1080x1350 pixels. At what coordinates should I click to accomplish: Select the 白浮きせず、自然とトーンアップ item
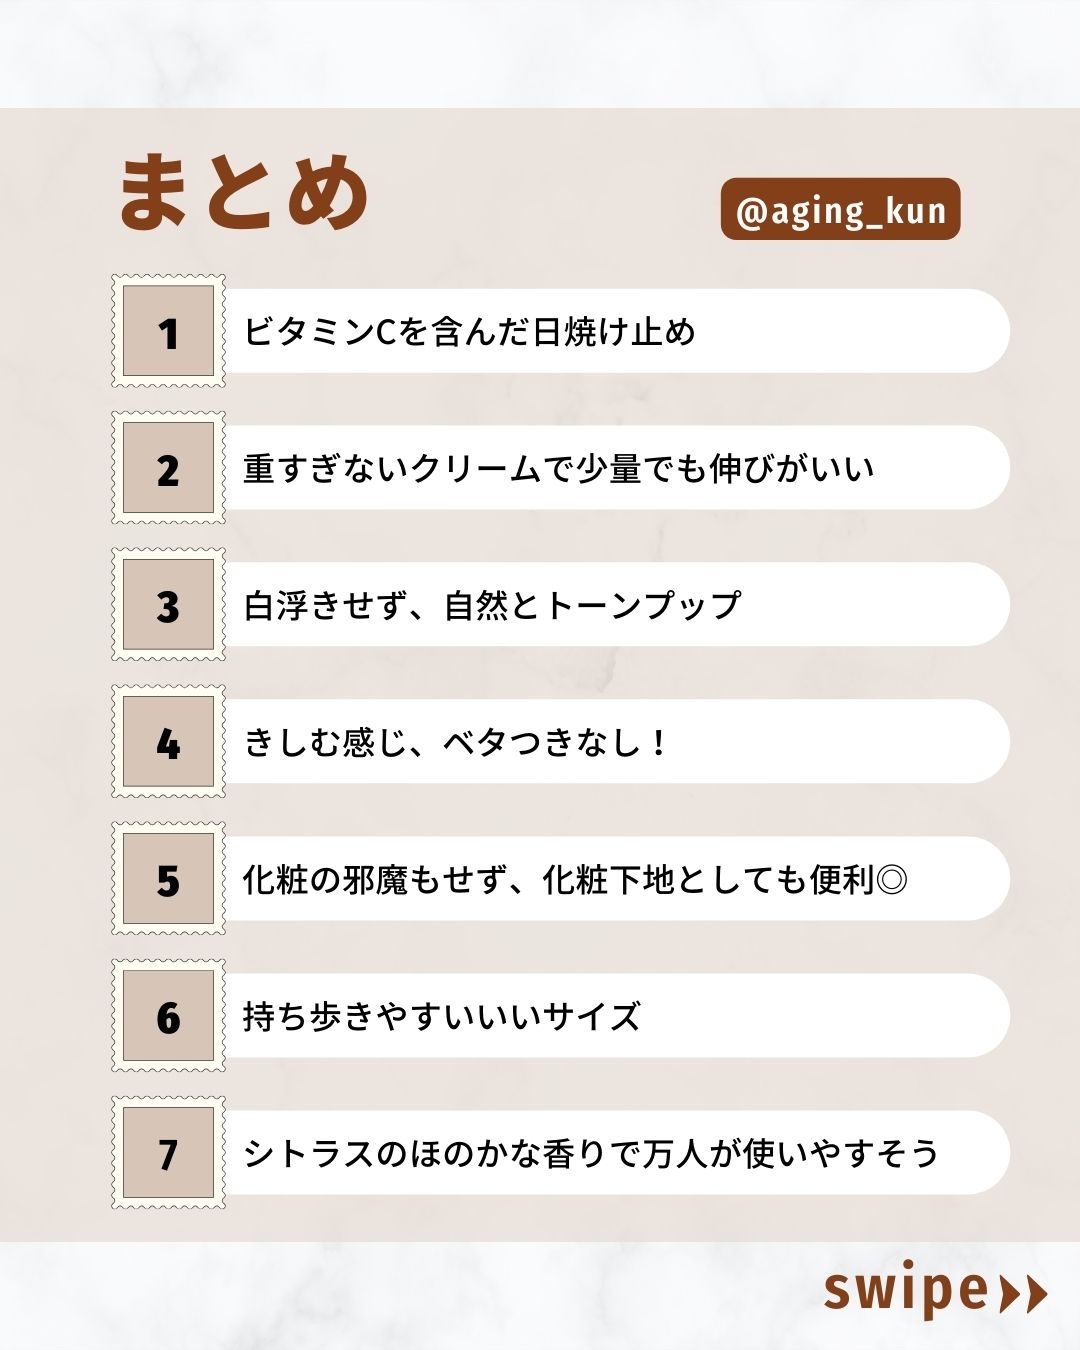[492, 606]
